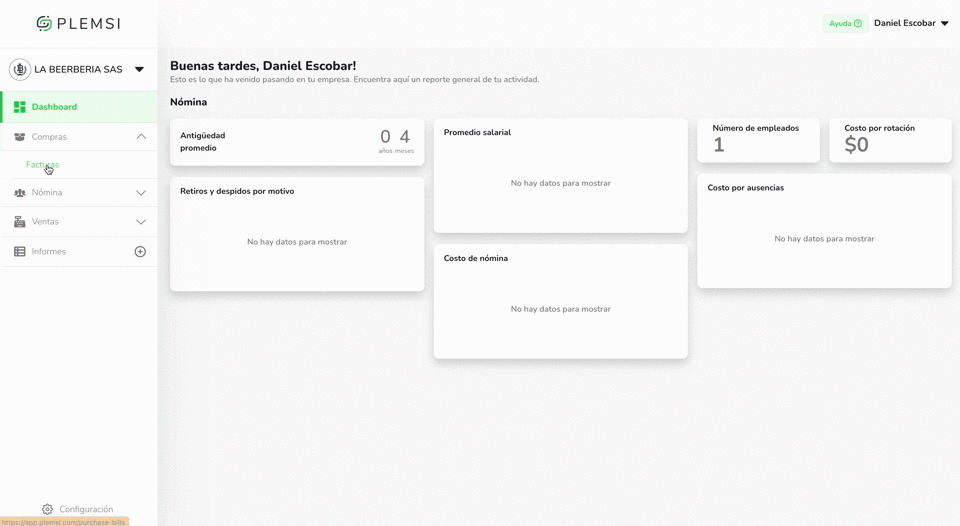Go to the Dashboard menu item
Image resolution: width=960 pixels, height=526 pixels.
tap(79, 107)
